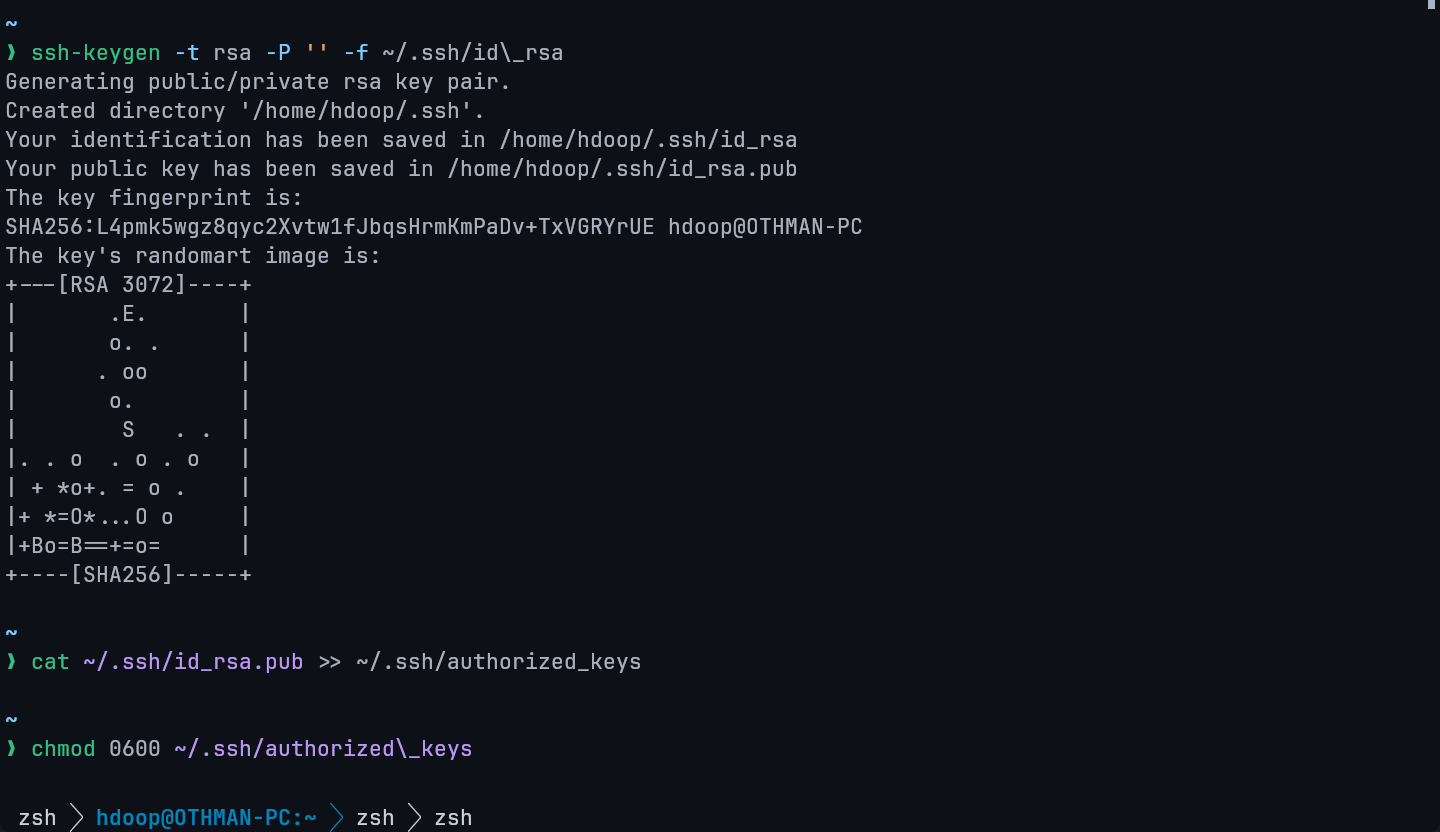Click the prompt arrow before ssh-keygen
1440x832 pixels.
(12, 53)
